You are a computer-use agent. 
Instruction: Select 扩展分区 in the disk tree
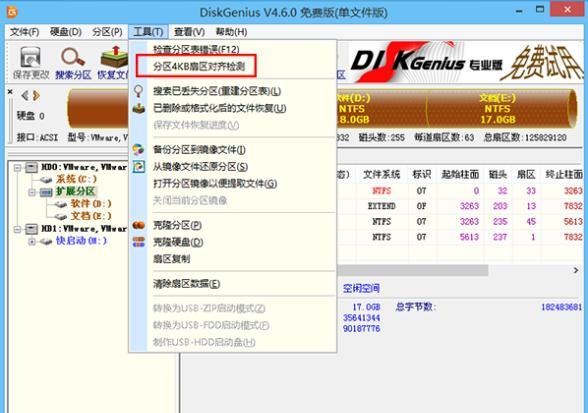tap(75, 191)
